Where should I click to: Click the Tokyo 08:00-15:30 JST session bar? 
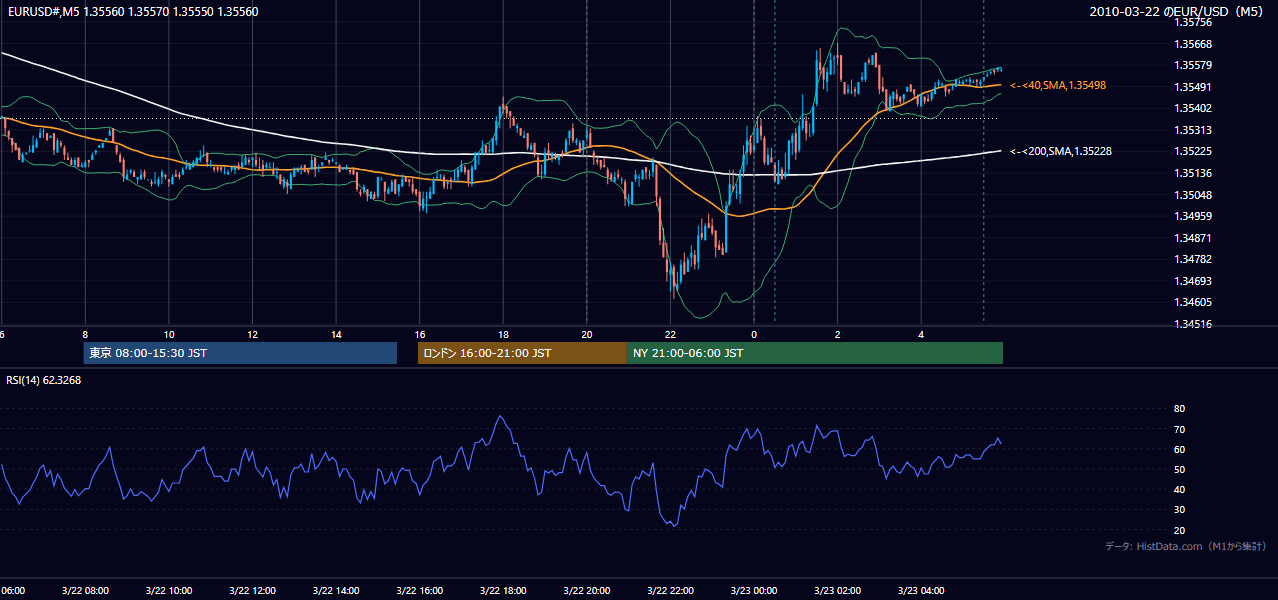pyautogui.click(x=240, y=353)
